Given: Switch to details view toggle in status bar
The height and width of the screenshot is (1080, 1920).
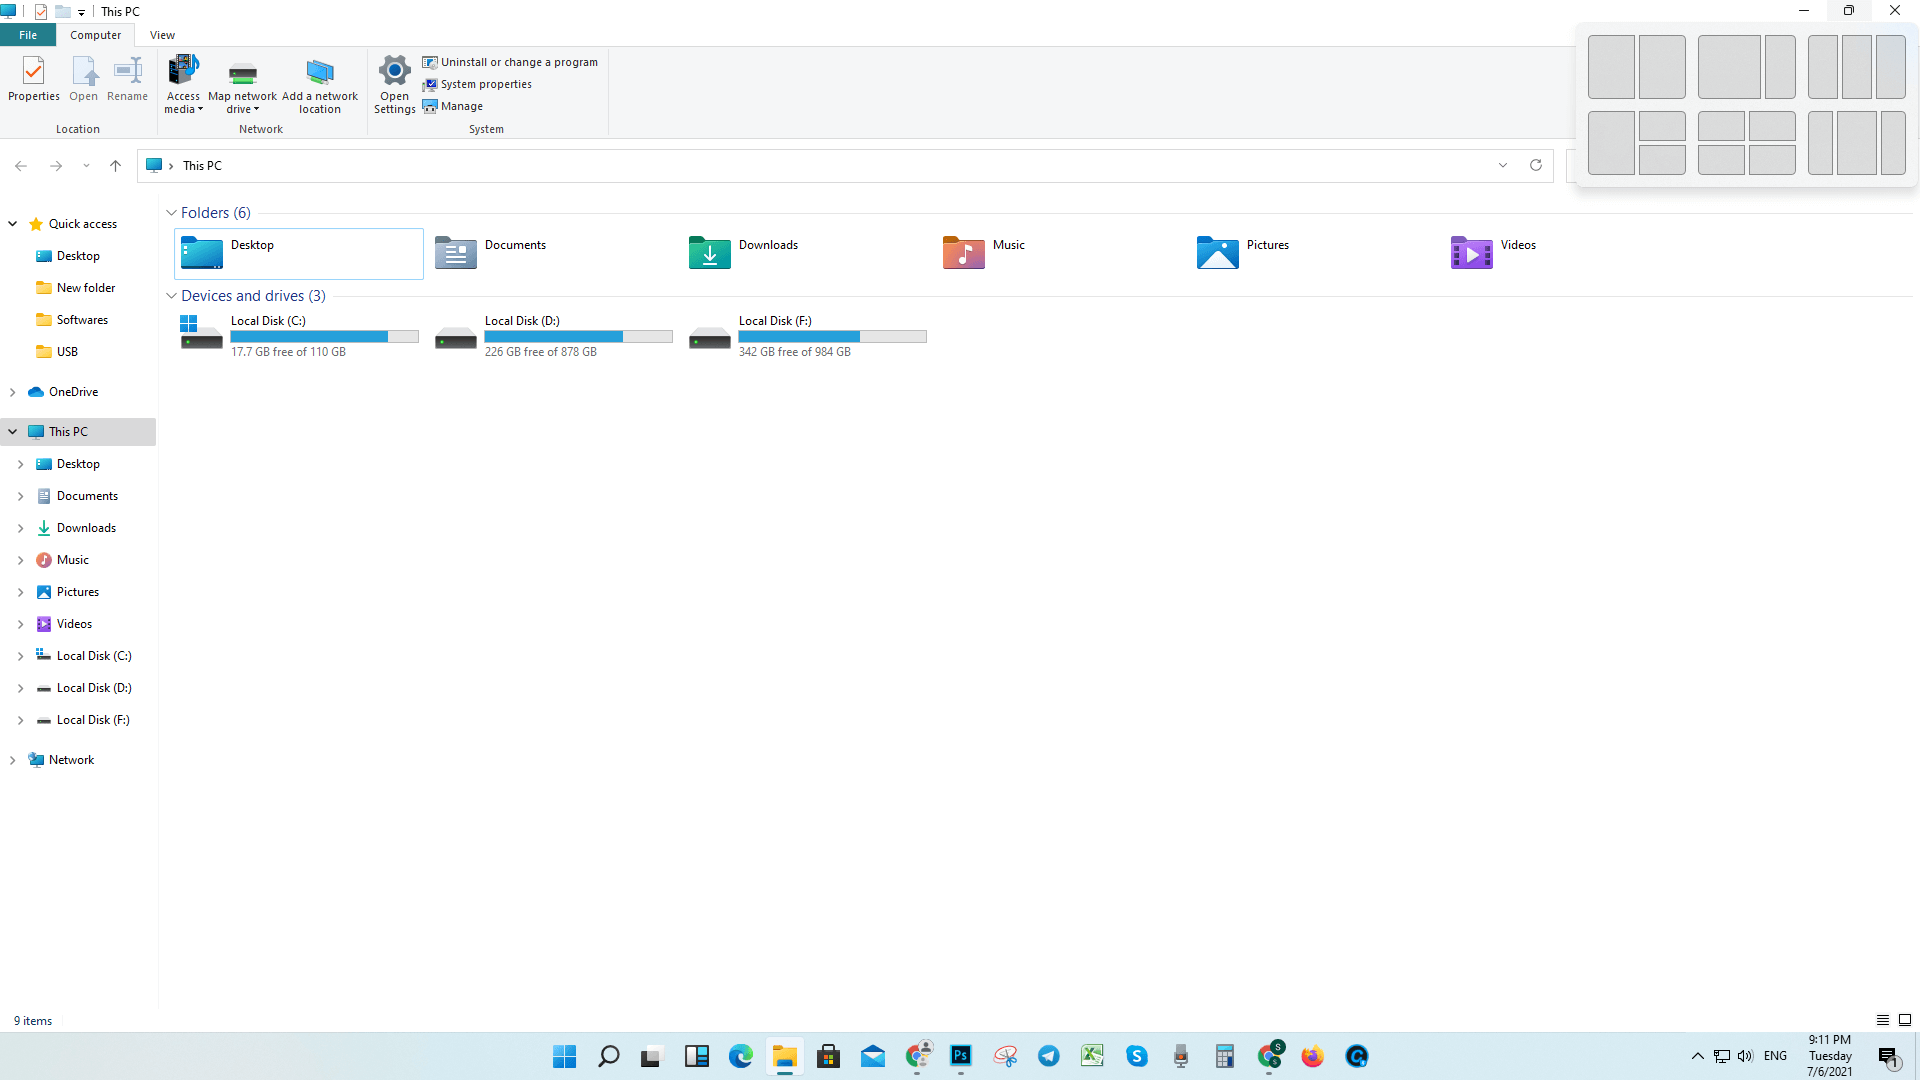Looking at the screenshot, I should coord(1882,1020).
